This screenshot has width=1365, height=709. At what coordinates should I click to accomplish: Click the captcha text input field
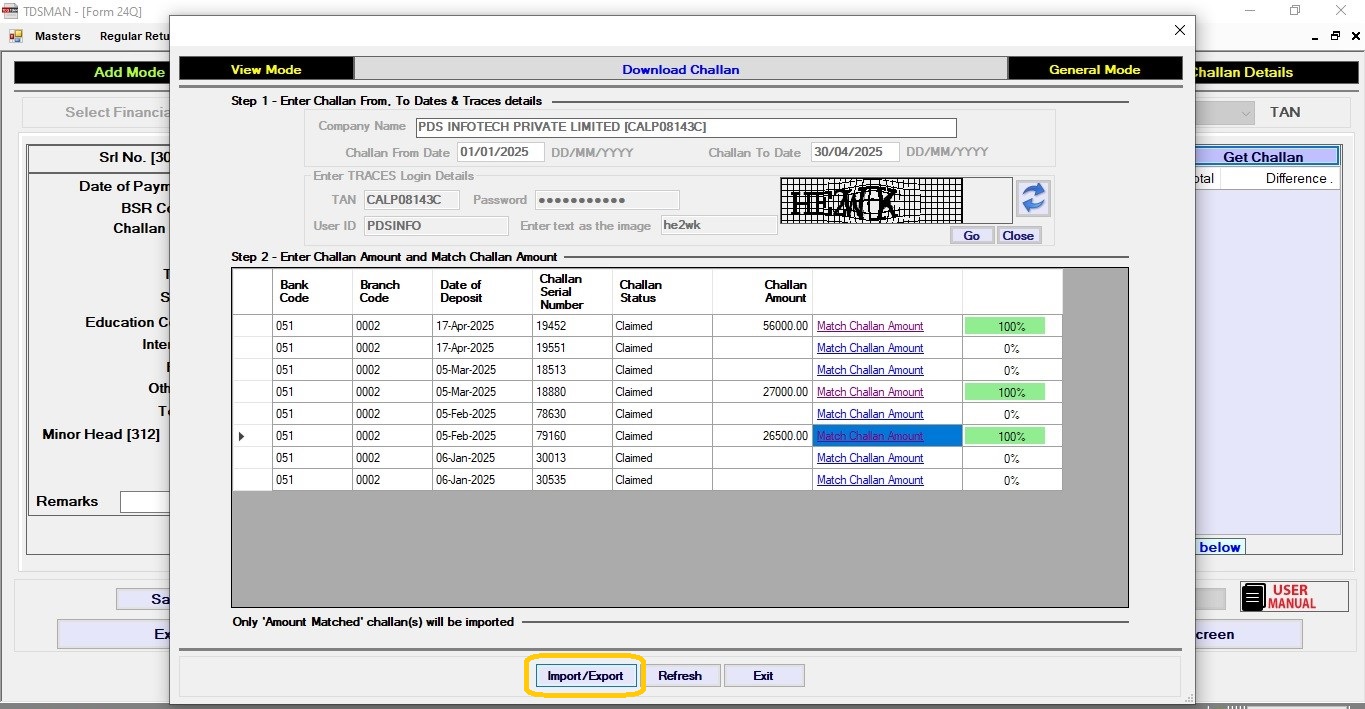pyautogui.click(x=719, y=226)
